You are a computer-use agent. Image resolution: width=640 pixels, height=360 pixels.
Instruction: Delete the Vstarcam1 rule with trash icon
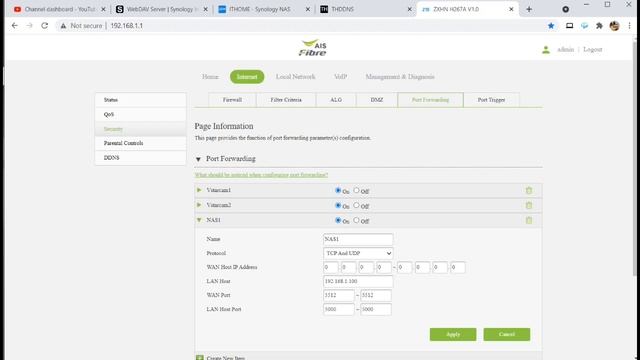pyautogui.click(x=529, y=191)
